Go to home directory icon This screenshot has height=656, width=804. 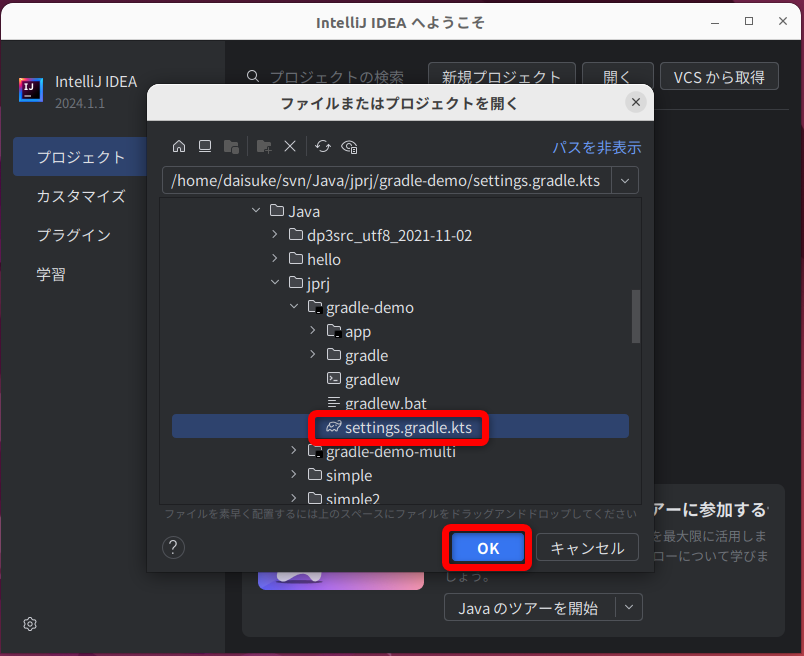click(x=178, y=147)
